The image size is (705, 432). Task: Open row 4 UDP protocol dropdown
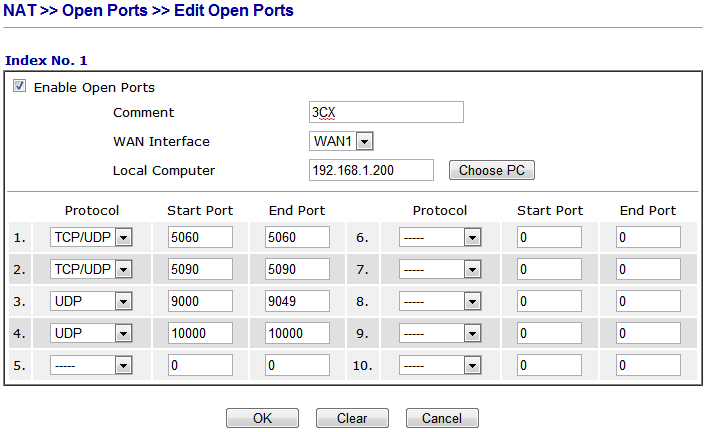[x=91, y=333]
